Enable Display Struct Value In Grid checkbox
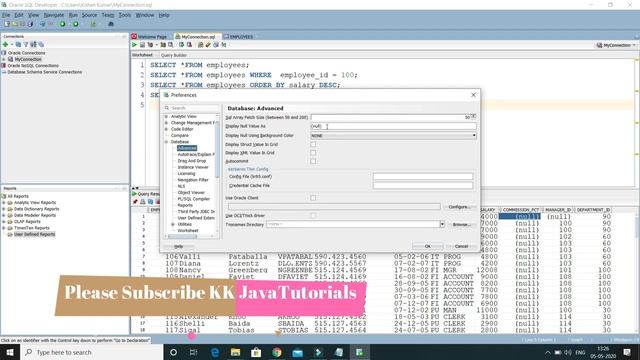Viewport: 640px width, 360px height. point(313,144)
